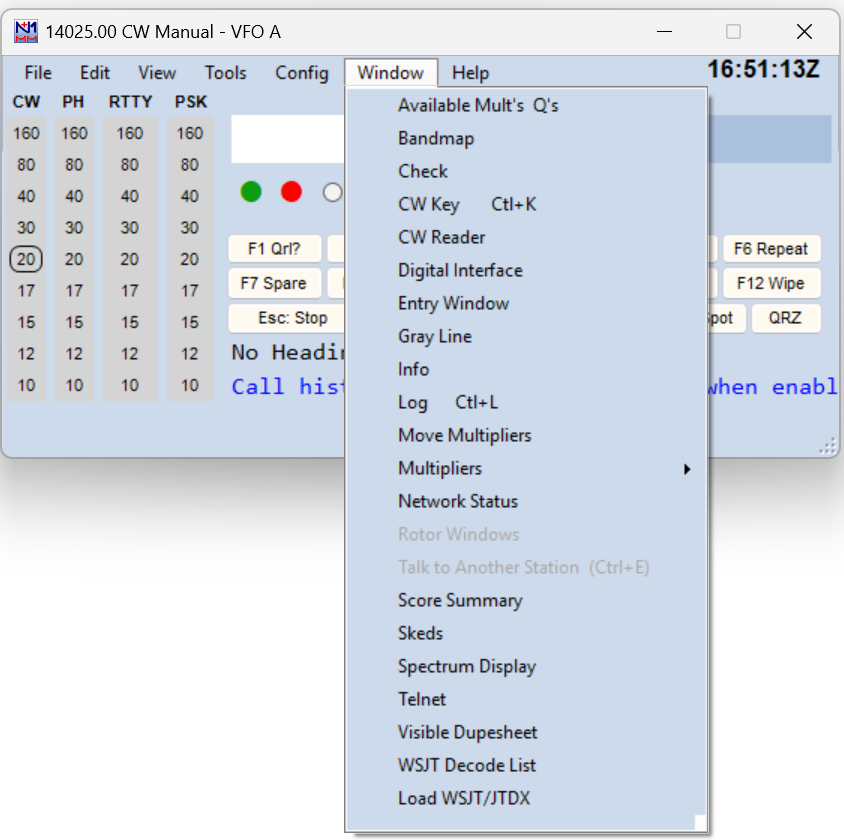Open the Bandmap window
This screenshot has width=844, height=840.
[x=436, y=138]
